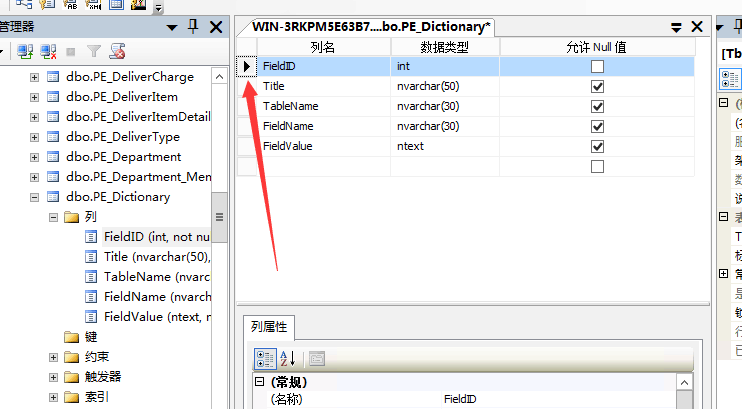The image size is (742, 409).
Task: Collapse the dbo.PE_Dictionary table node
Action: pos(34,197)
